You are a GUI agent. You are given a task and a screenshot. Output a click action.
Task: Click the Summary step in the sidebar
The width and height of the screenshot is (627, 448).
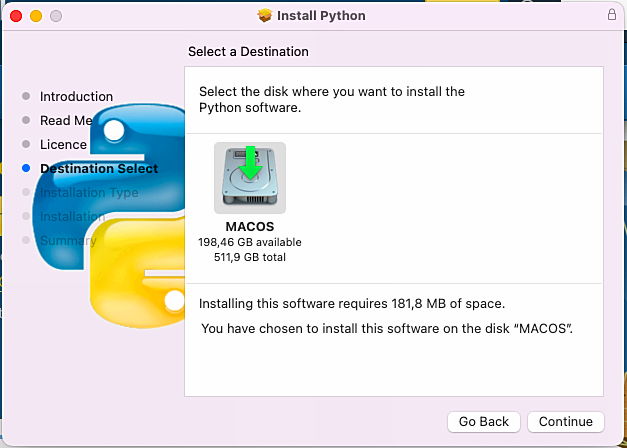coord(67,241)
